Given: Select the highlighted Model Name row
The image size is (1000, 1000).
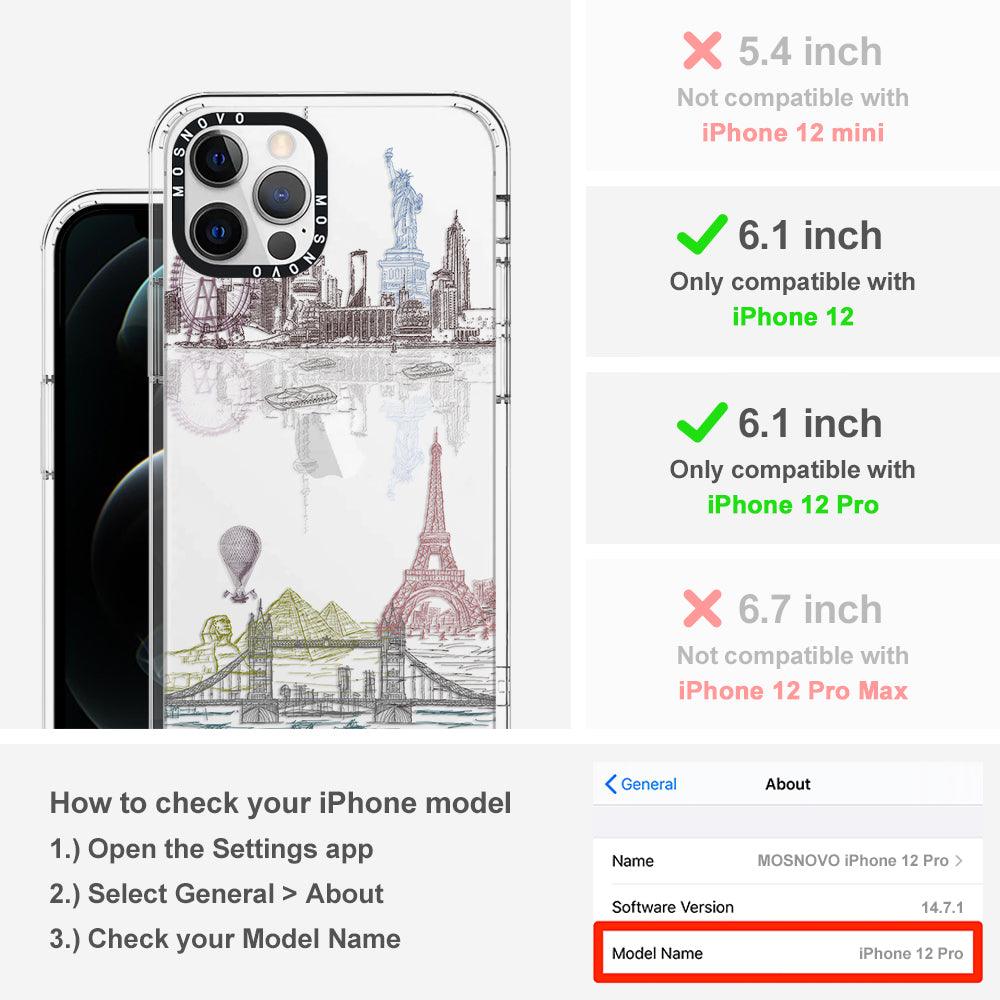Looking at the screenshot, I should (x=788, y=953).
